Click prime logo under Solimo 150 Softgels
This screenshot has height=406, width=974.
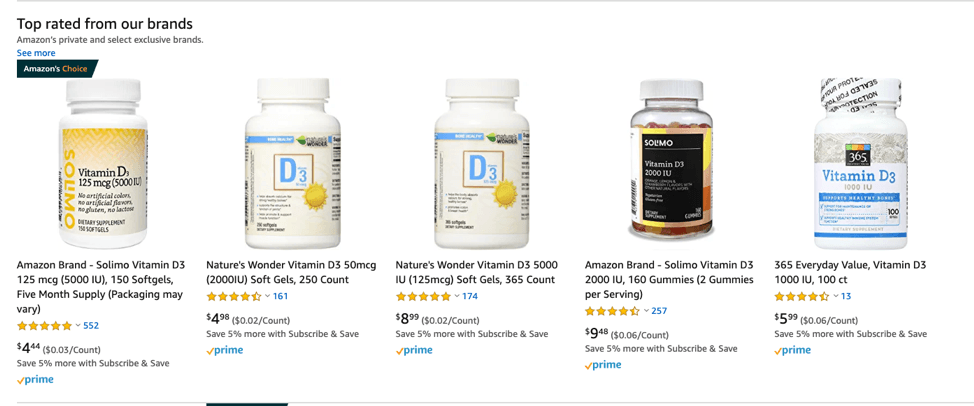[35, 379]
